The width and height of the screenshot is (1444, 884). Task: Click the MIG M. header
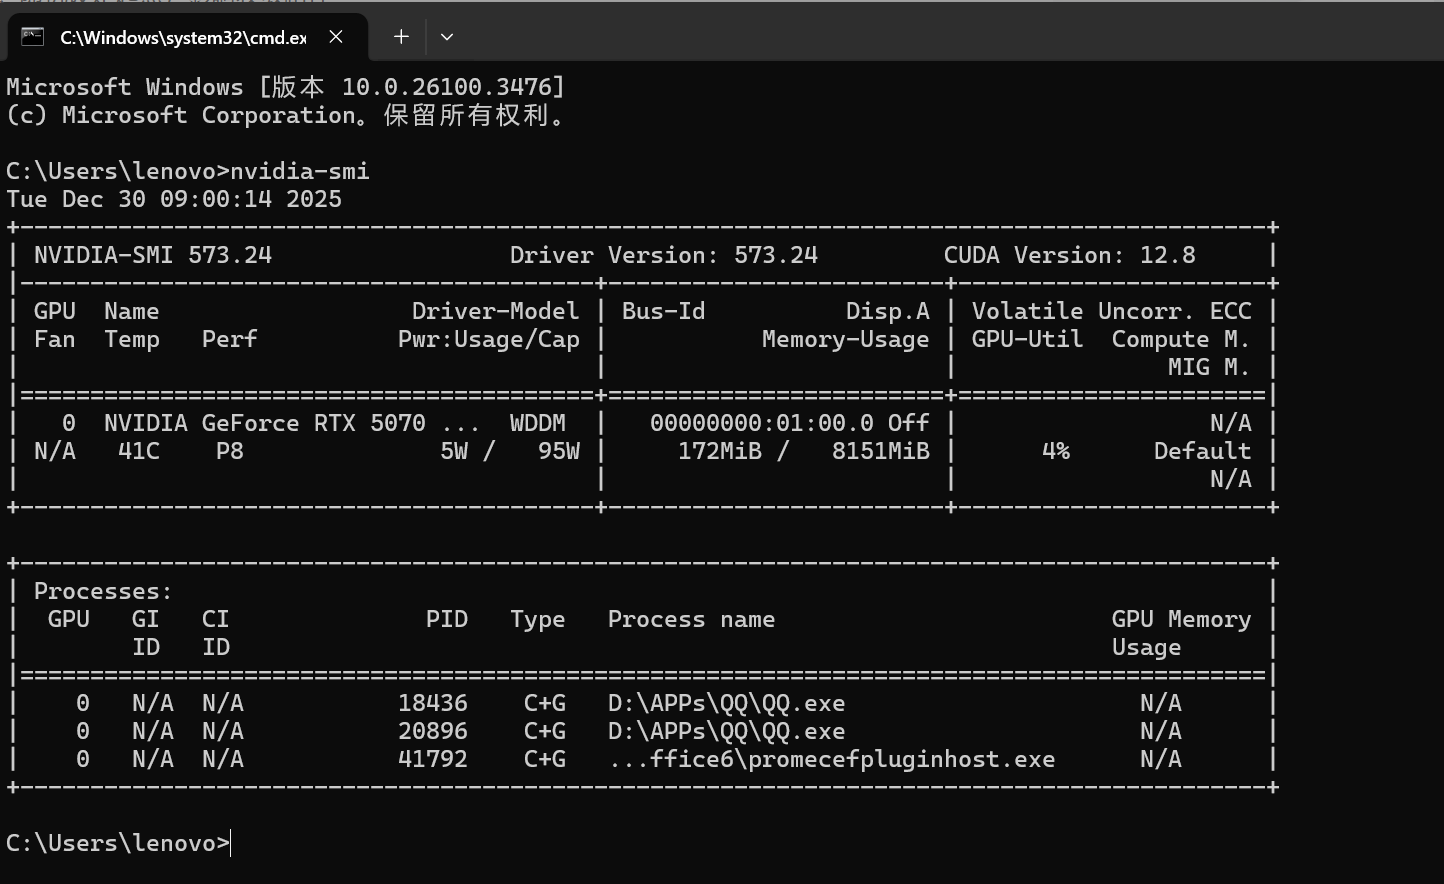point(1209,367)
